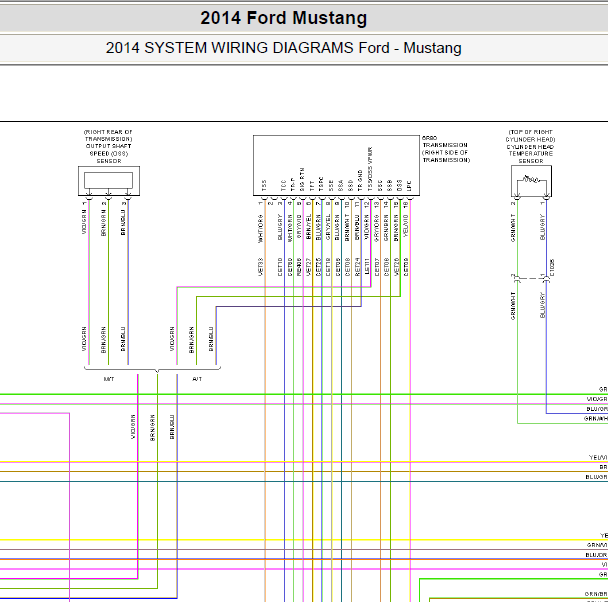Click the "LE111" circuit code label

click(367, 267)
